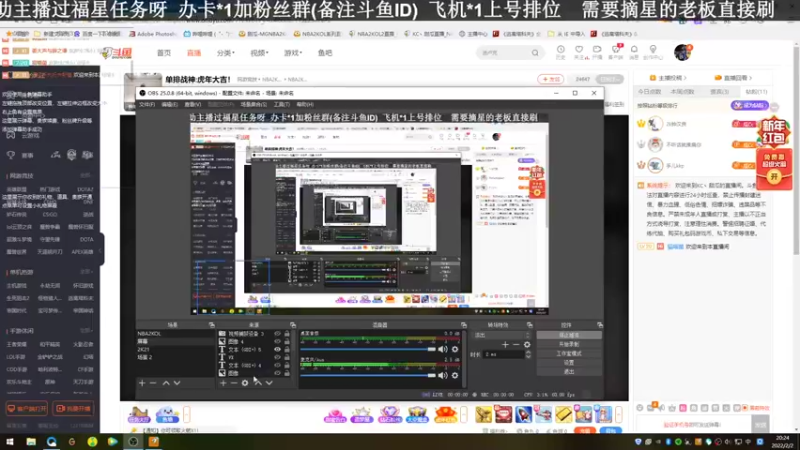
Task: Show next gifts with the gift bar right arrow
Action: [618, 414]
